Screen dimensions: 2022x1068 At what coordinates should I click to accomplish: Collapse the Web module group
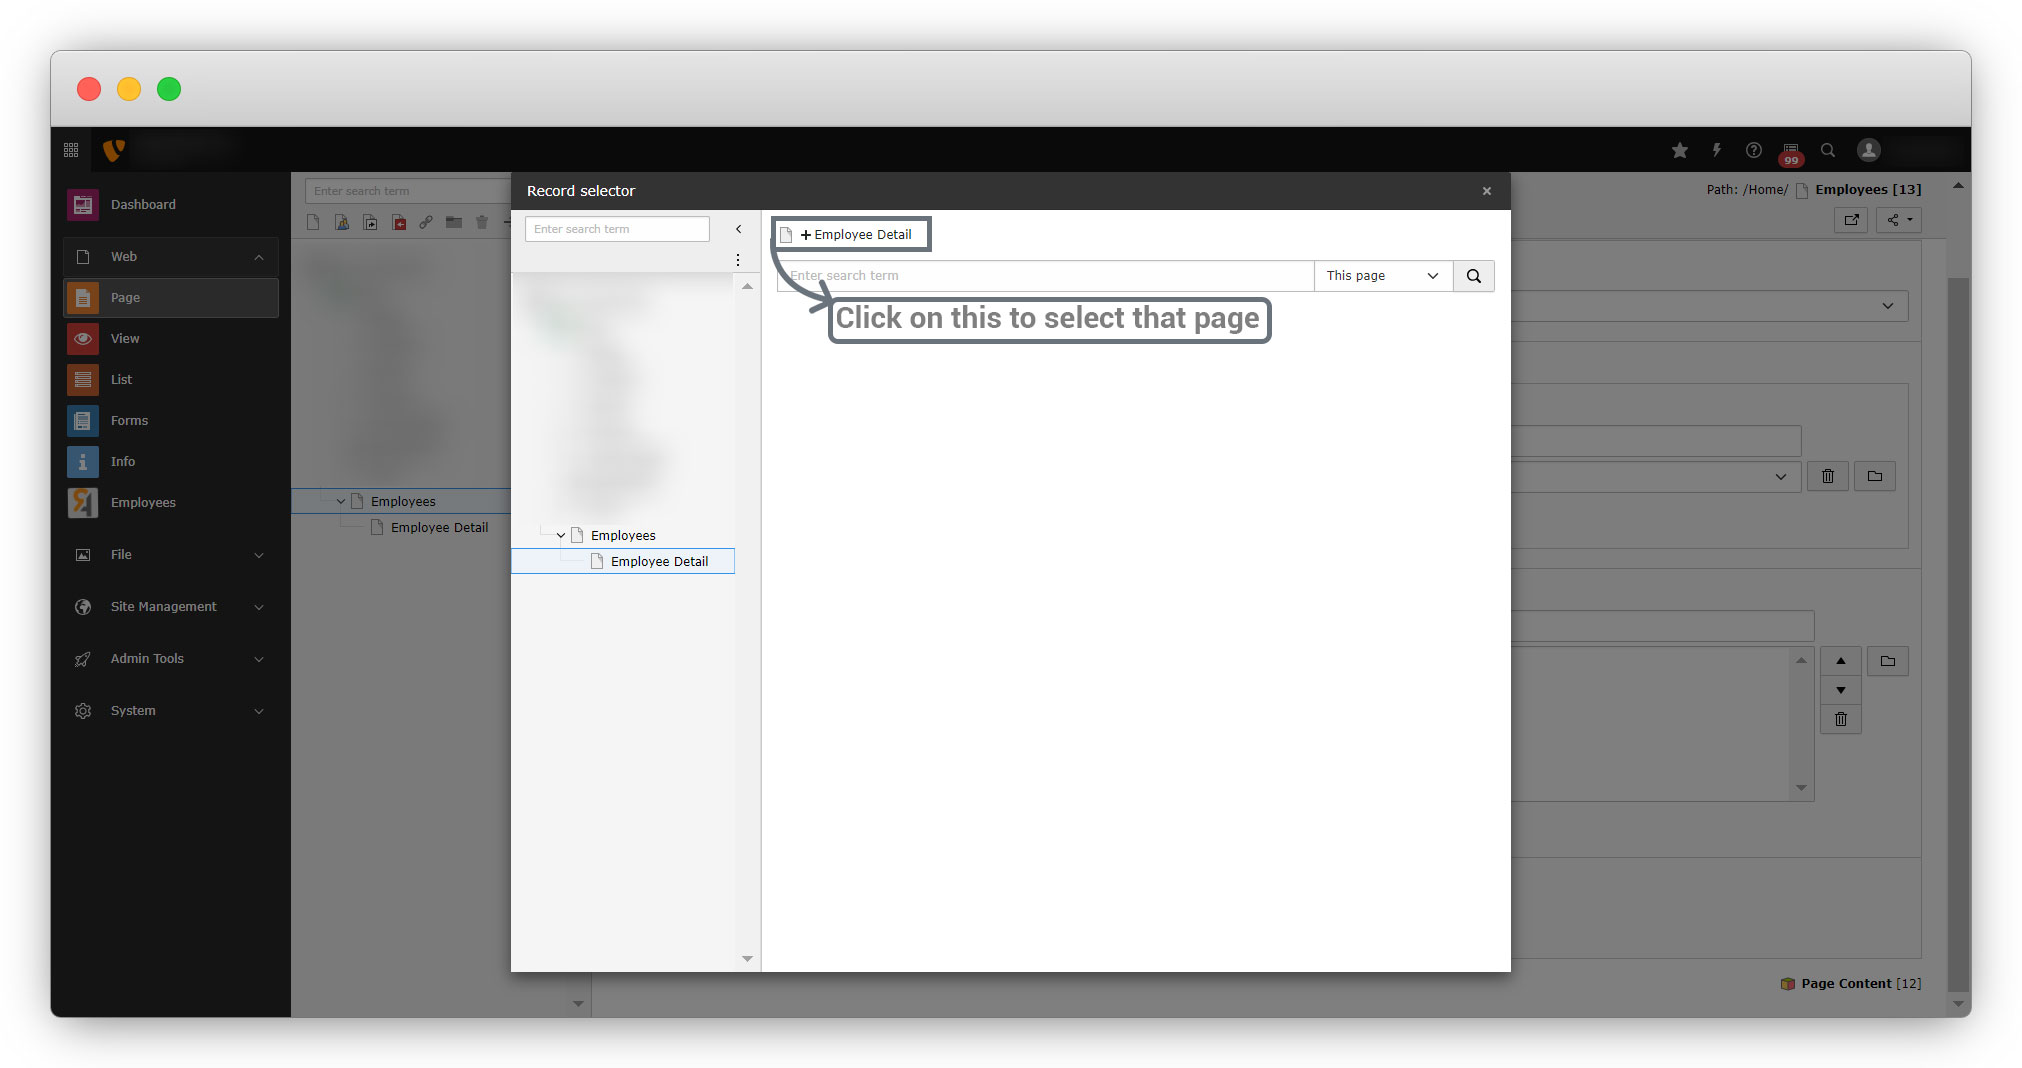point(259,257)
